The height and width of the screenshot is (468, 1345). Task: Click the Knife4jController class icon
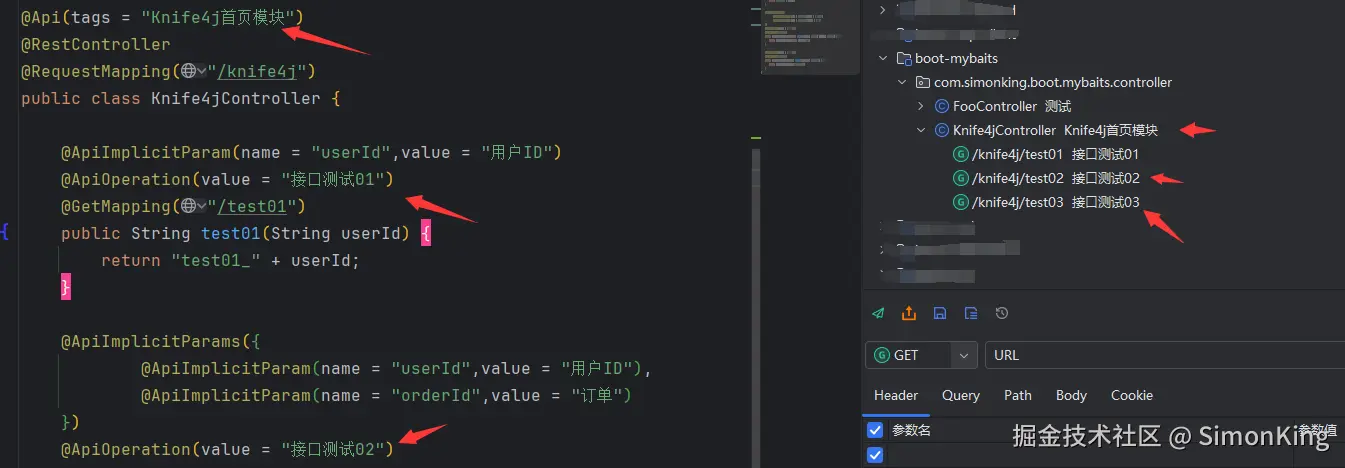tap(942, 130)
